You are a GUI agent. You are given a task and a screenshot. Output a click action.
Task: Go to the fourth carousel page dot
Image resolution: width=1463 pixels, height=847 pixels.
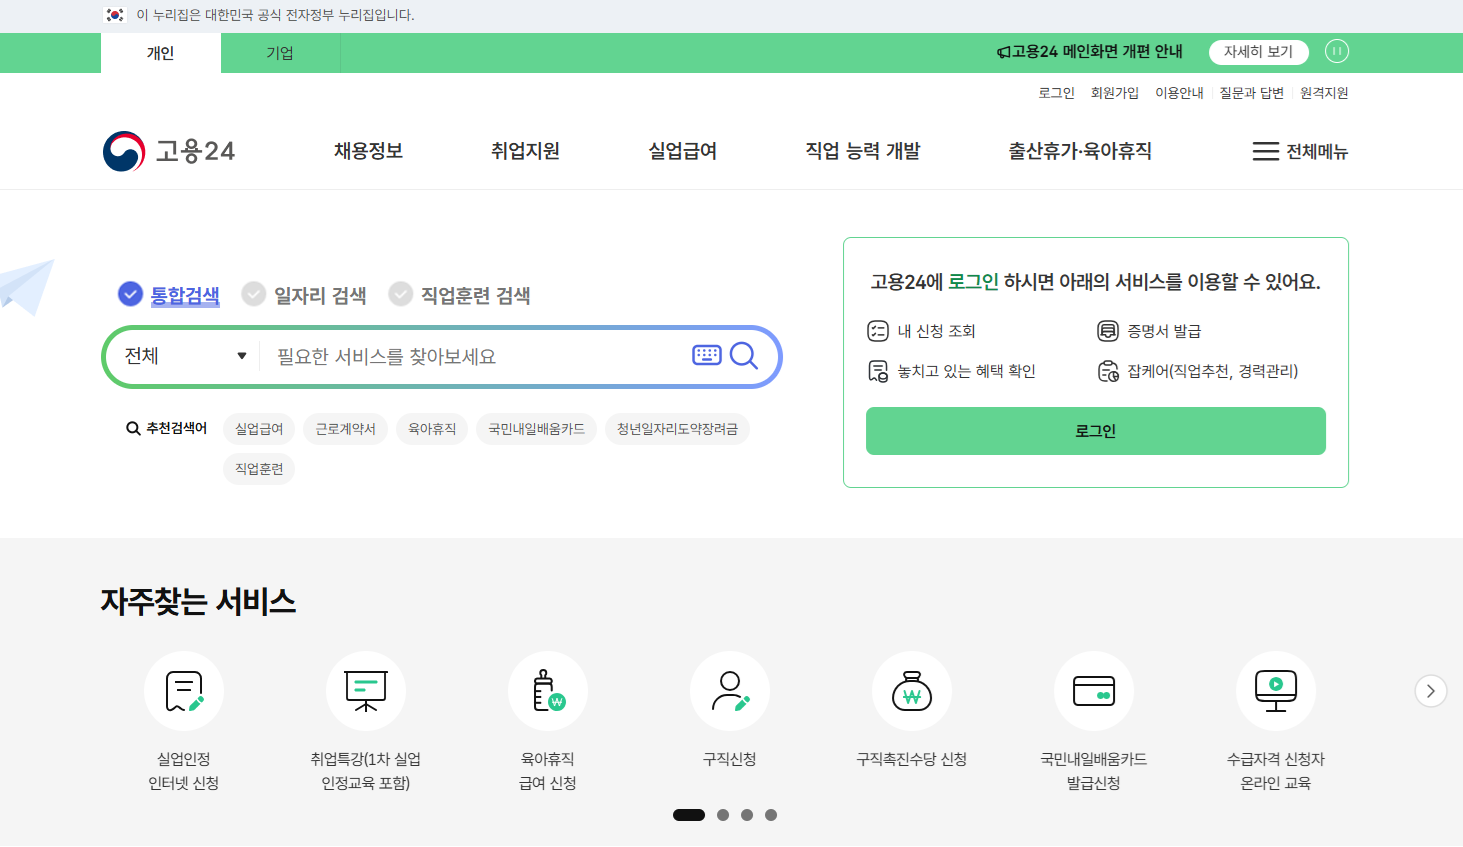click(x=771, y=815)
